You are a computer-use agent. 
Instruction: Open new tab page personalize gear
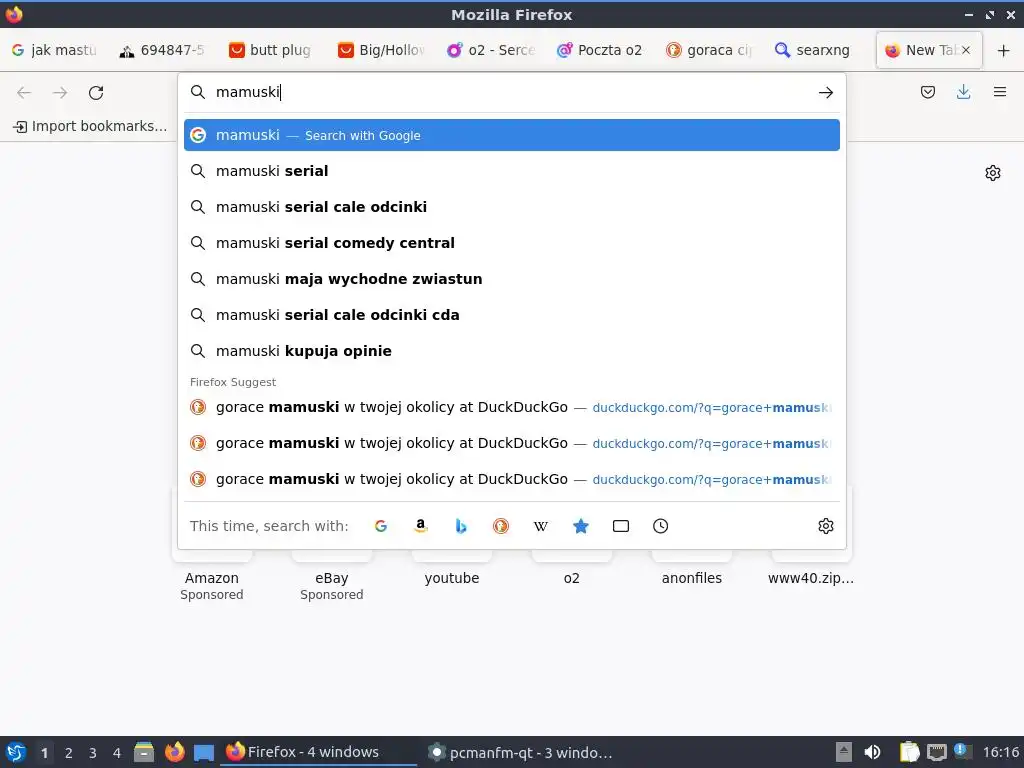993,173
